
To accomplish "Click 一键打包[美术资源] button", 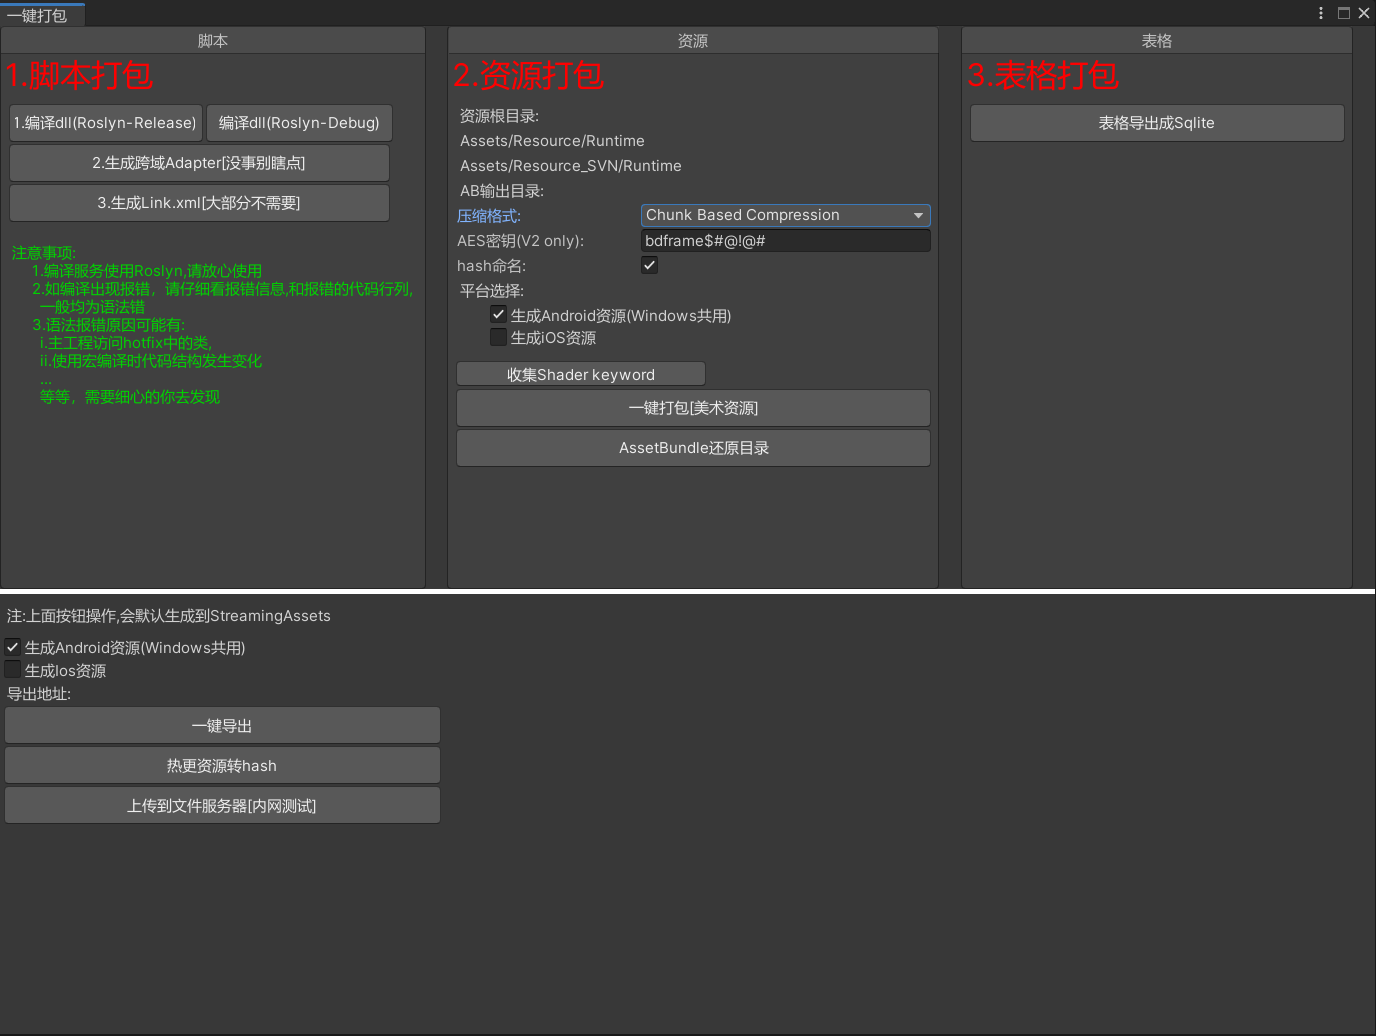I will click(693, 408).
